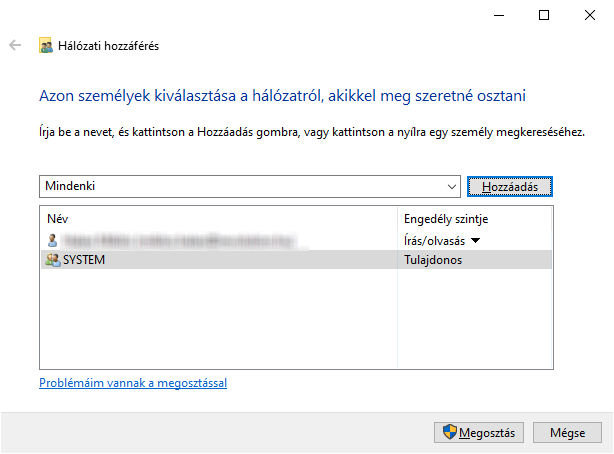This screenshot has height=454, width=614.
Task: Click the Tulajdonos permission cell
Action: pyautogui.click(x=433, y=260)
